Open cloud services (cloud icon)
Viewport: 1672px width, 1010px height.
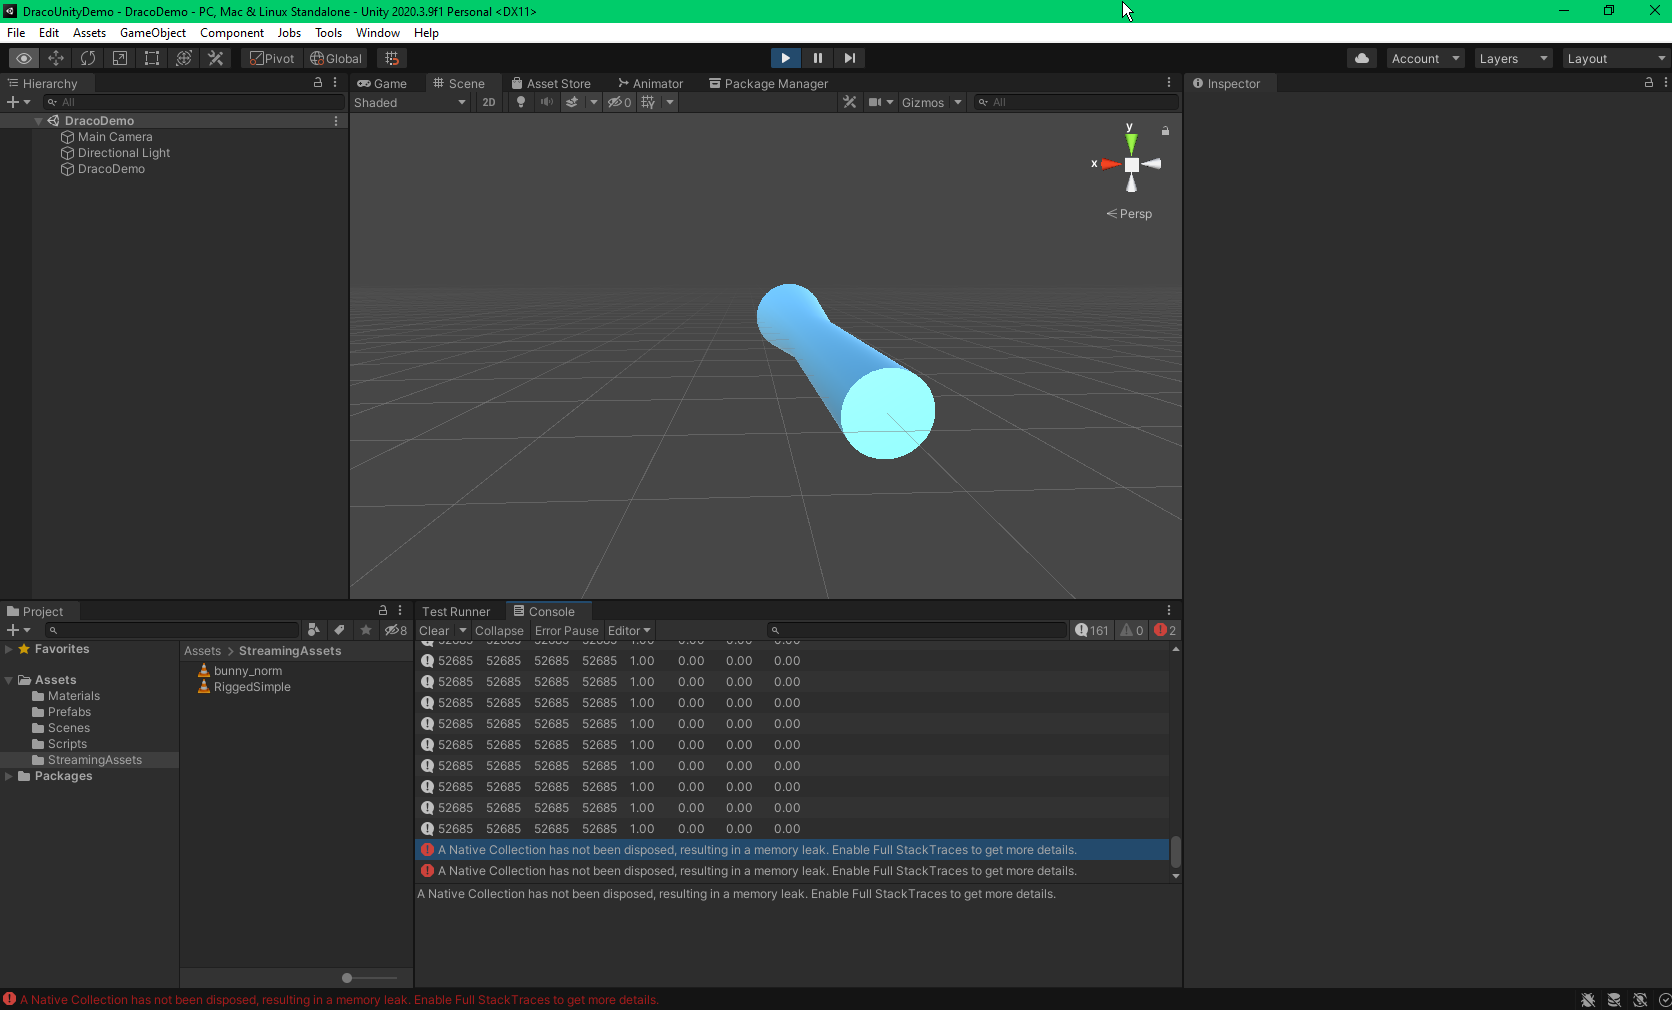(x=1362, y=58)
